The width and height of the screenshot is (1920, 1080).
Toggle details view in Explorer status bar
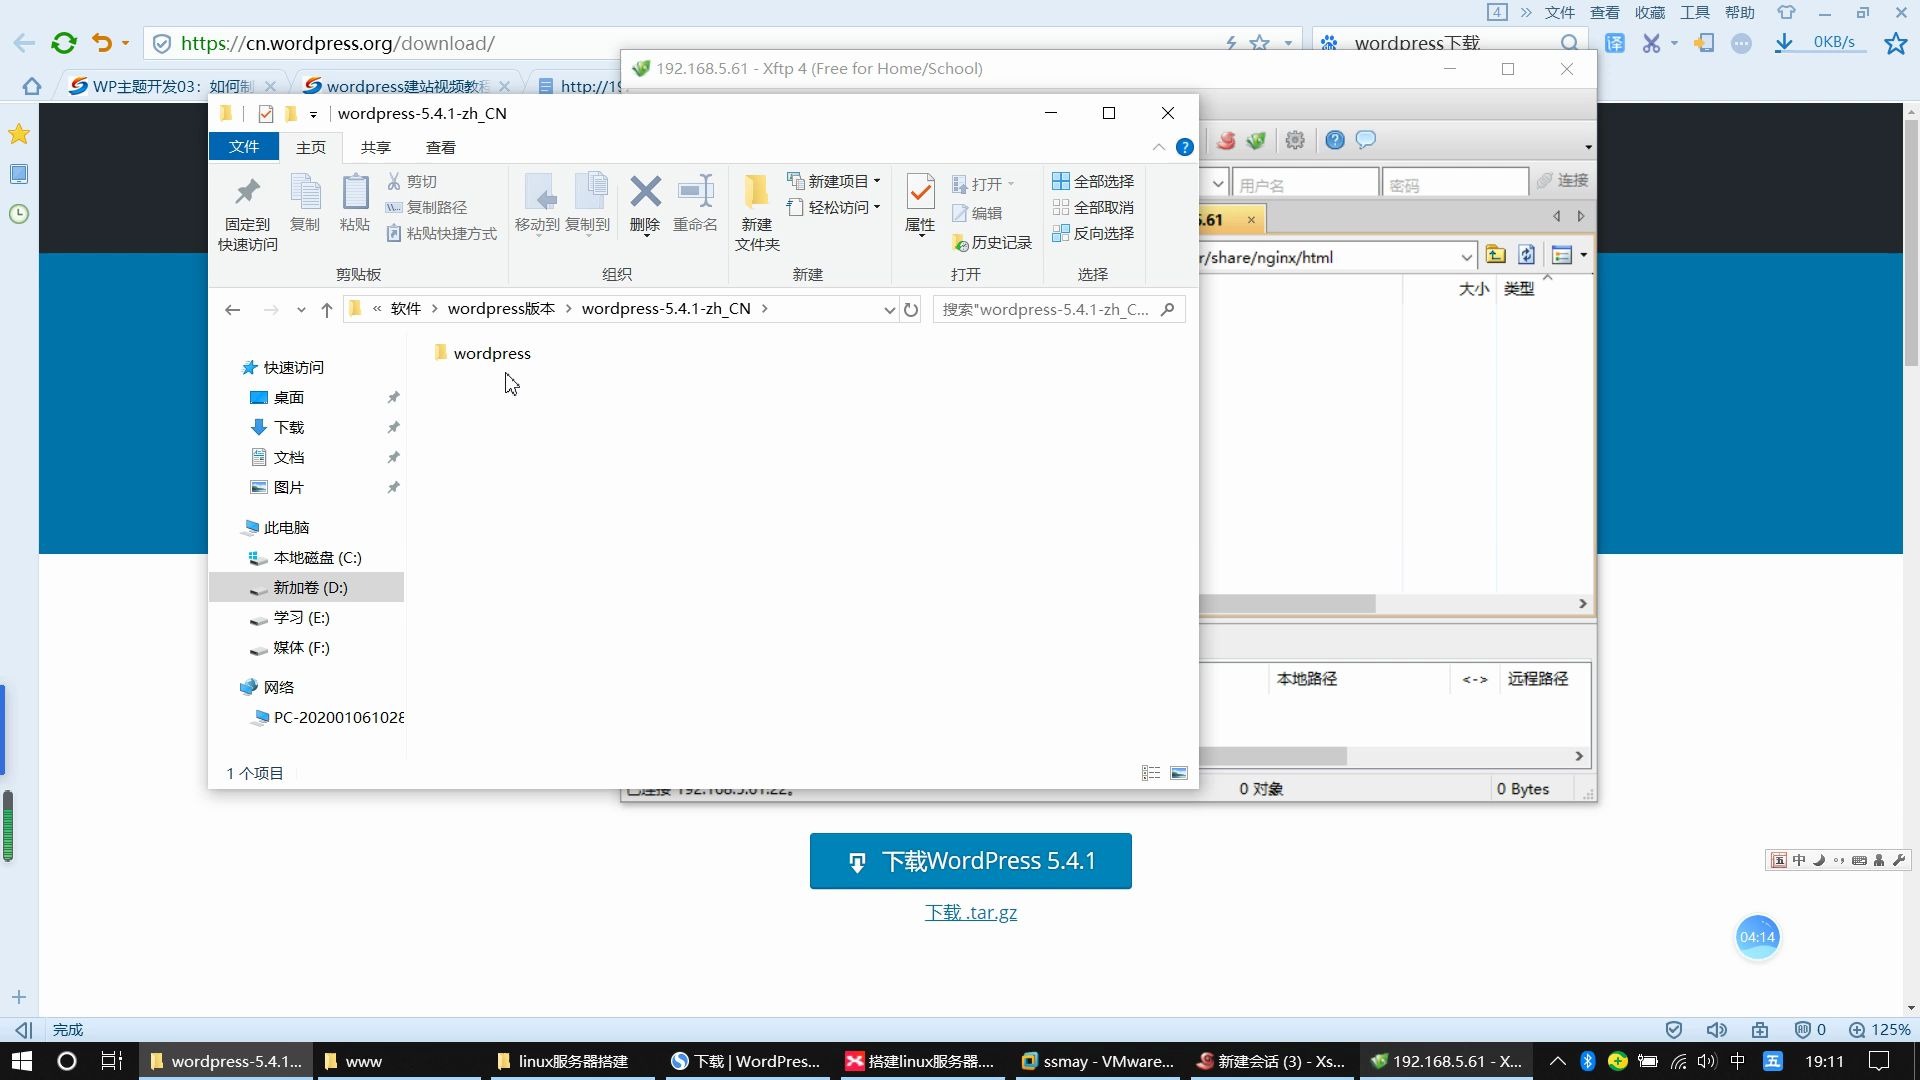1150,773
